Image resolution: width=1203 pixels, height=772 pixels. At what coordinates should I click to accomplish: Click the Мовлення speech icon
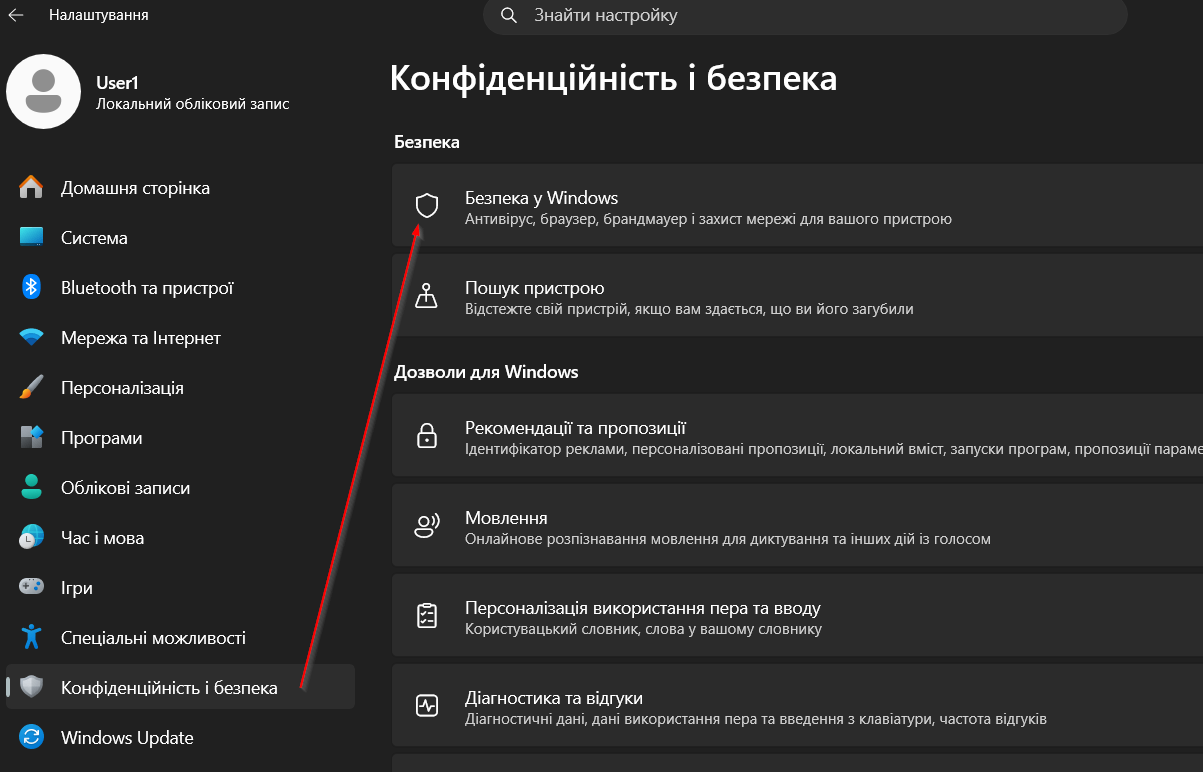point(427,525)
